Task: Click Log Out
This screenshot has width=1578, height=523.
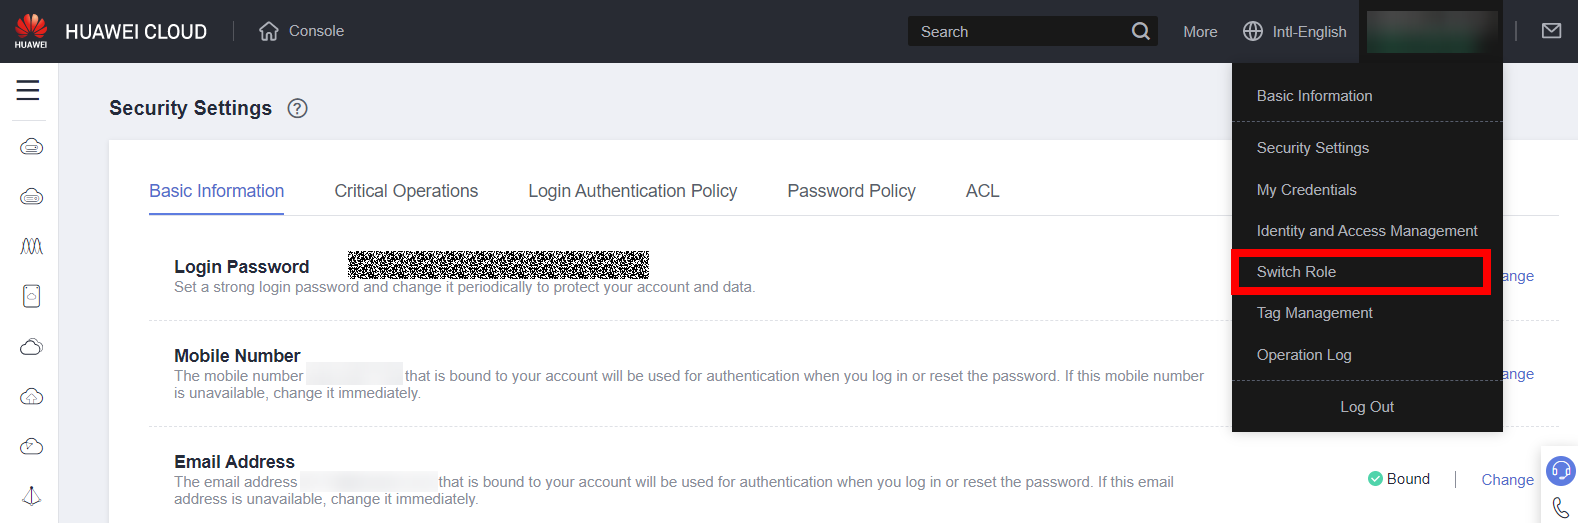Action: (x=1366, y=407)
